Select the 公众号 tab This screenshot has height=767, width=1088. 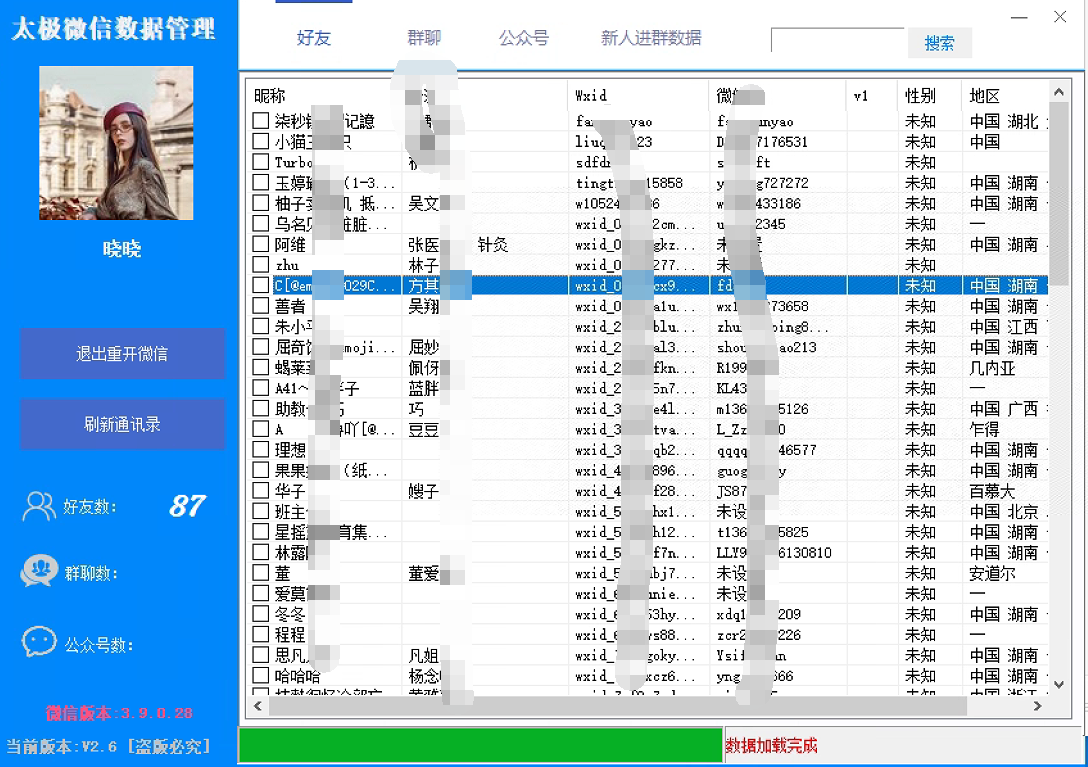[524, 36]
